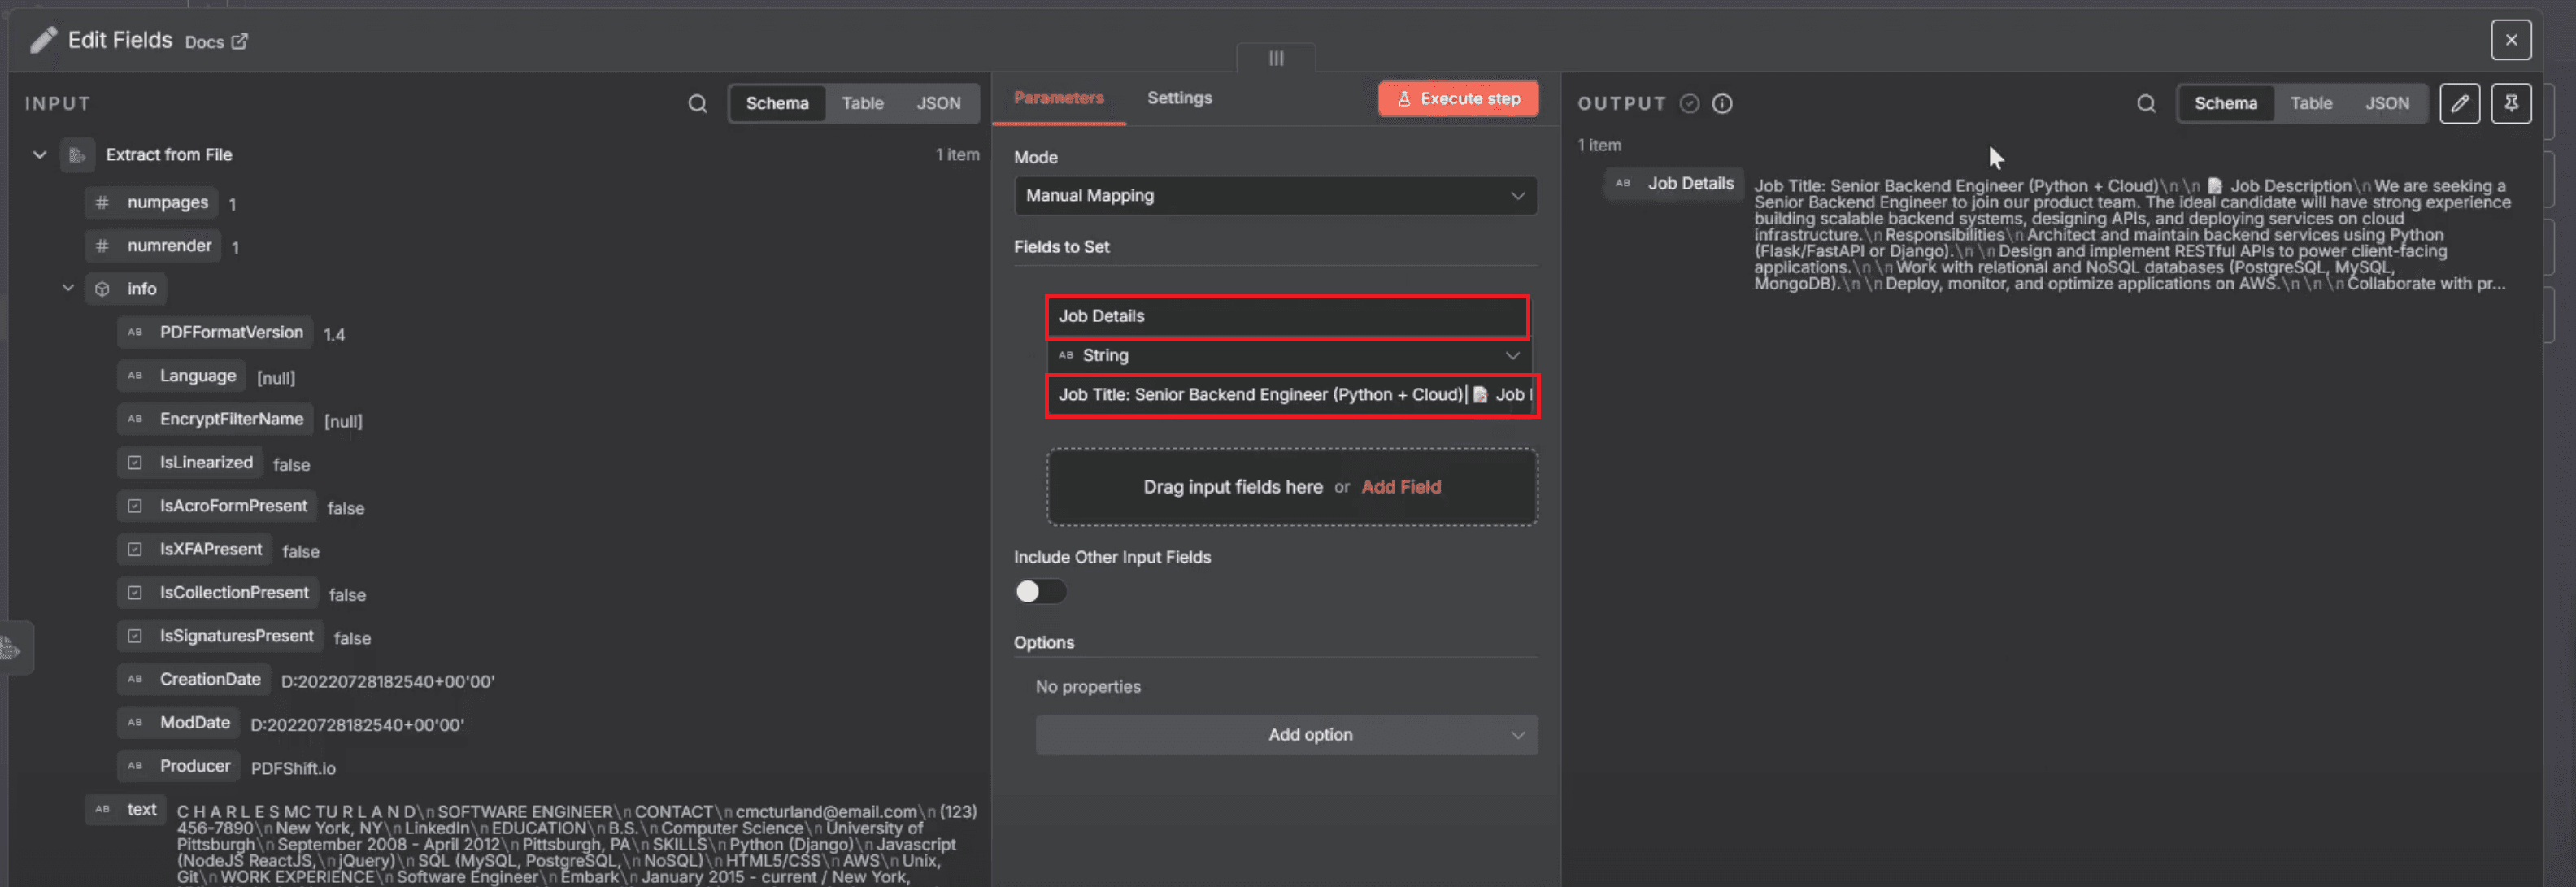
Task: Collapse the Extract from File tree
Action: tap(39, 155)
